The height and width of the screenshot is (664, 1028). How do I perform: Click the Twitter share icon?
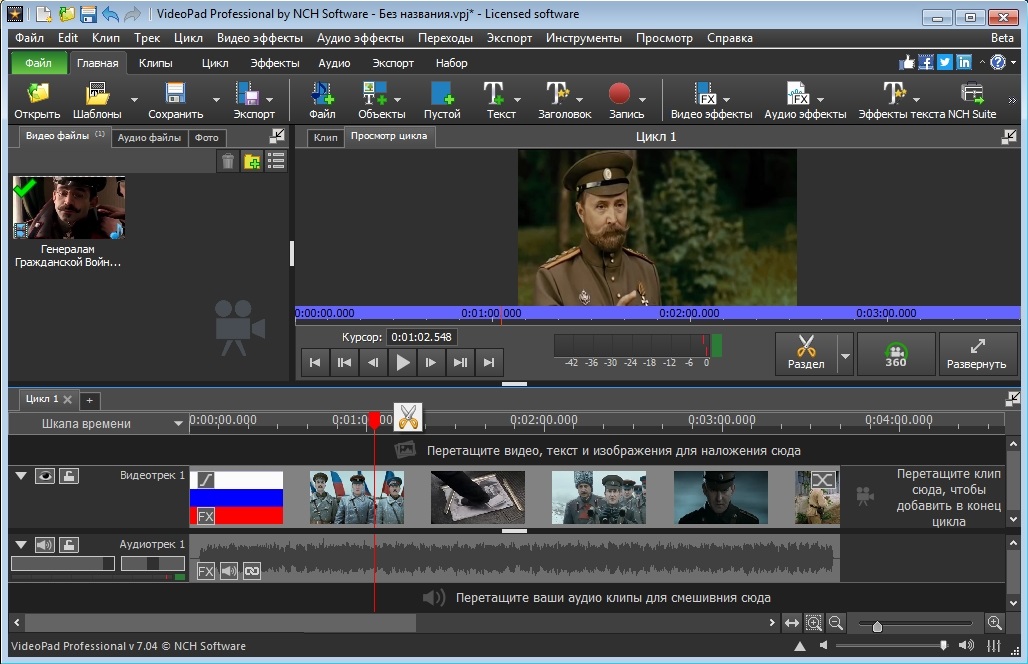click(x=945, y=62)
